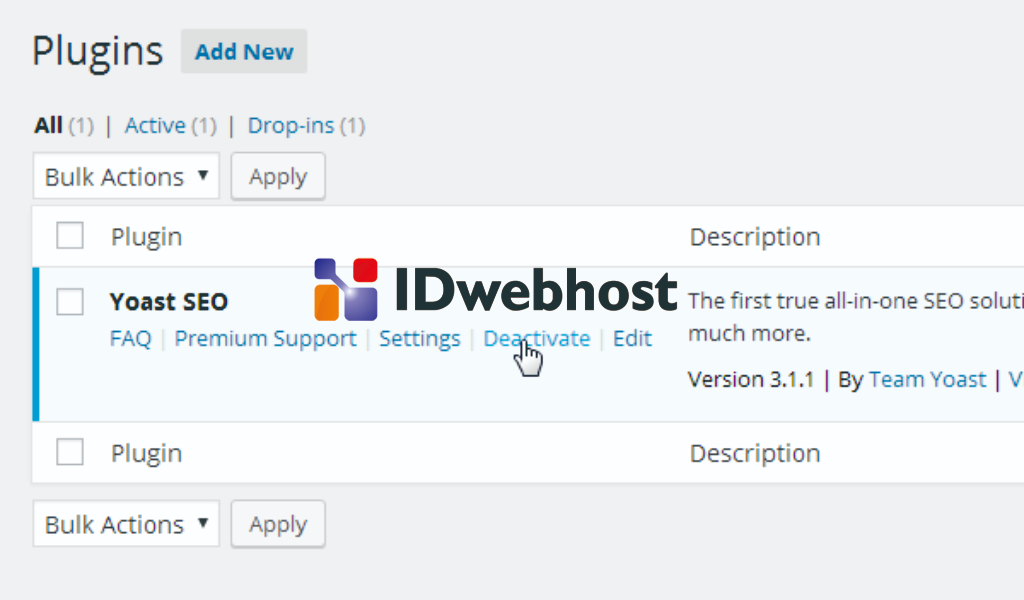Deactivate the Yoast SEO plugin
This screenshot has width=1024, height=600.
536,339
